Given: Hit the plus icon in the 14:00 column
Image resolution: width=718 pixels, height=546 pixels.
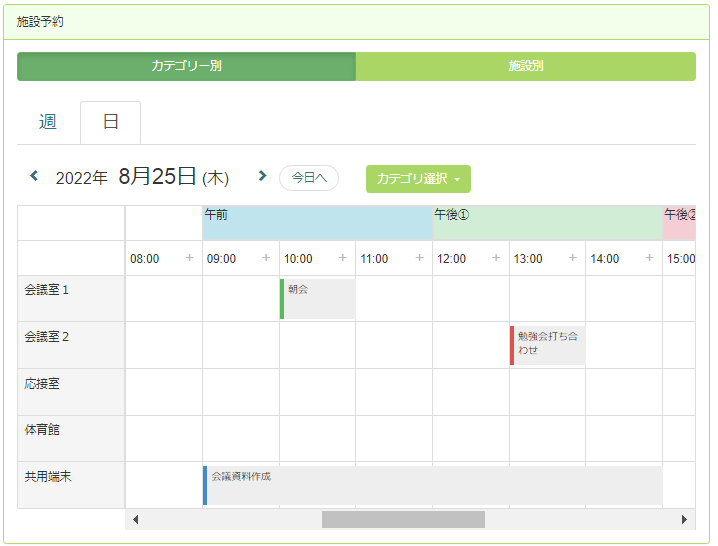Looking at the screenshot, I should coord(650,258).
